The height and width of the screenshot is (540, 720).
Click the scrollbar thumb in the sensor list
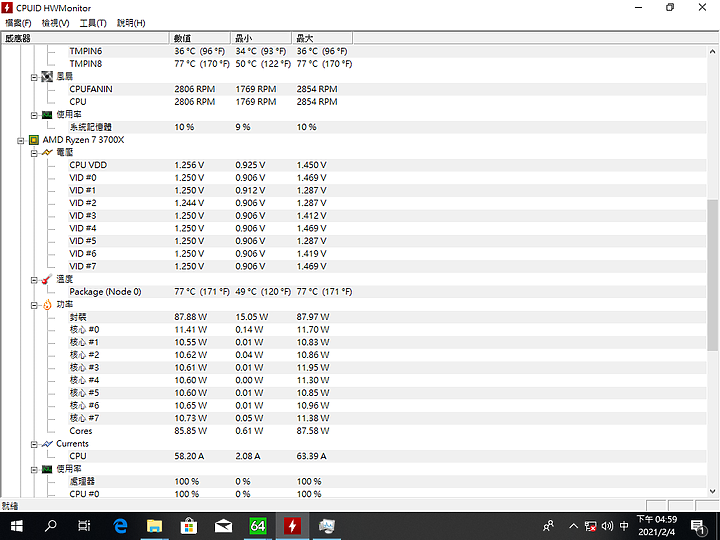[712, 275]
